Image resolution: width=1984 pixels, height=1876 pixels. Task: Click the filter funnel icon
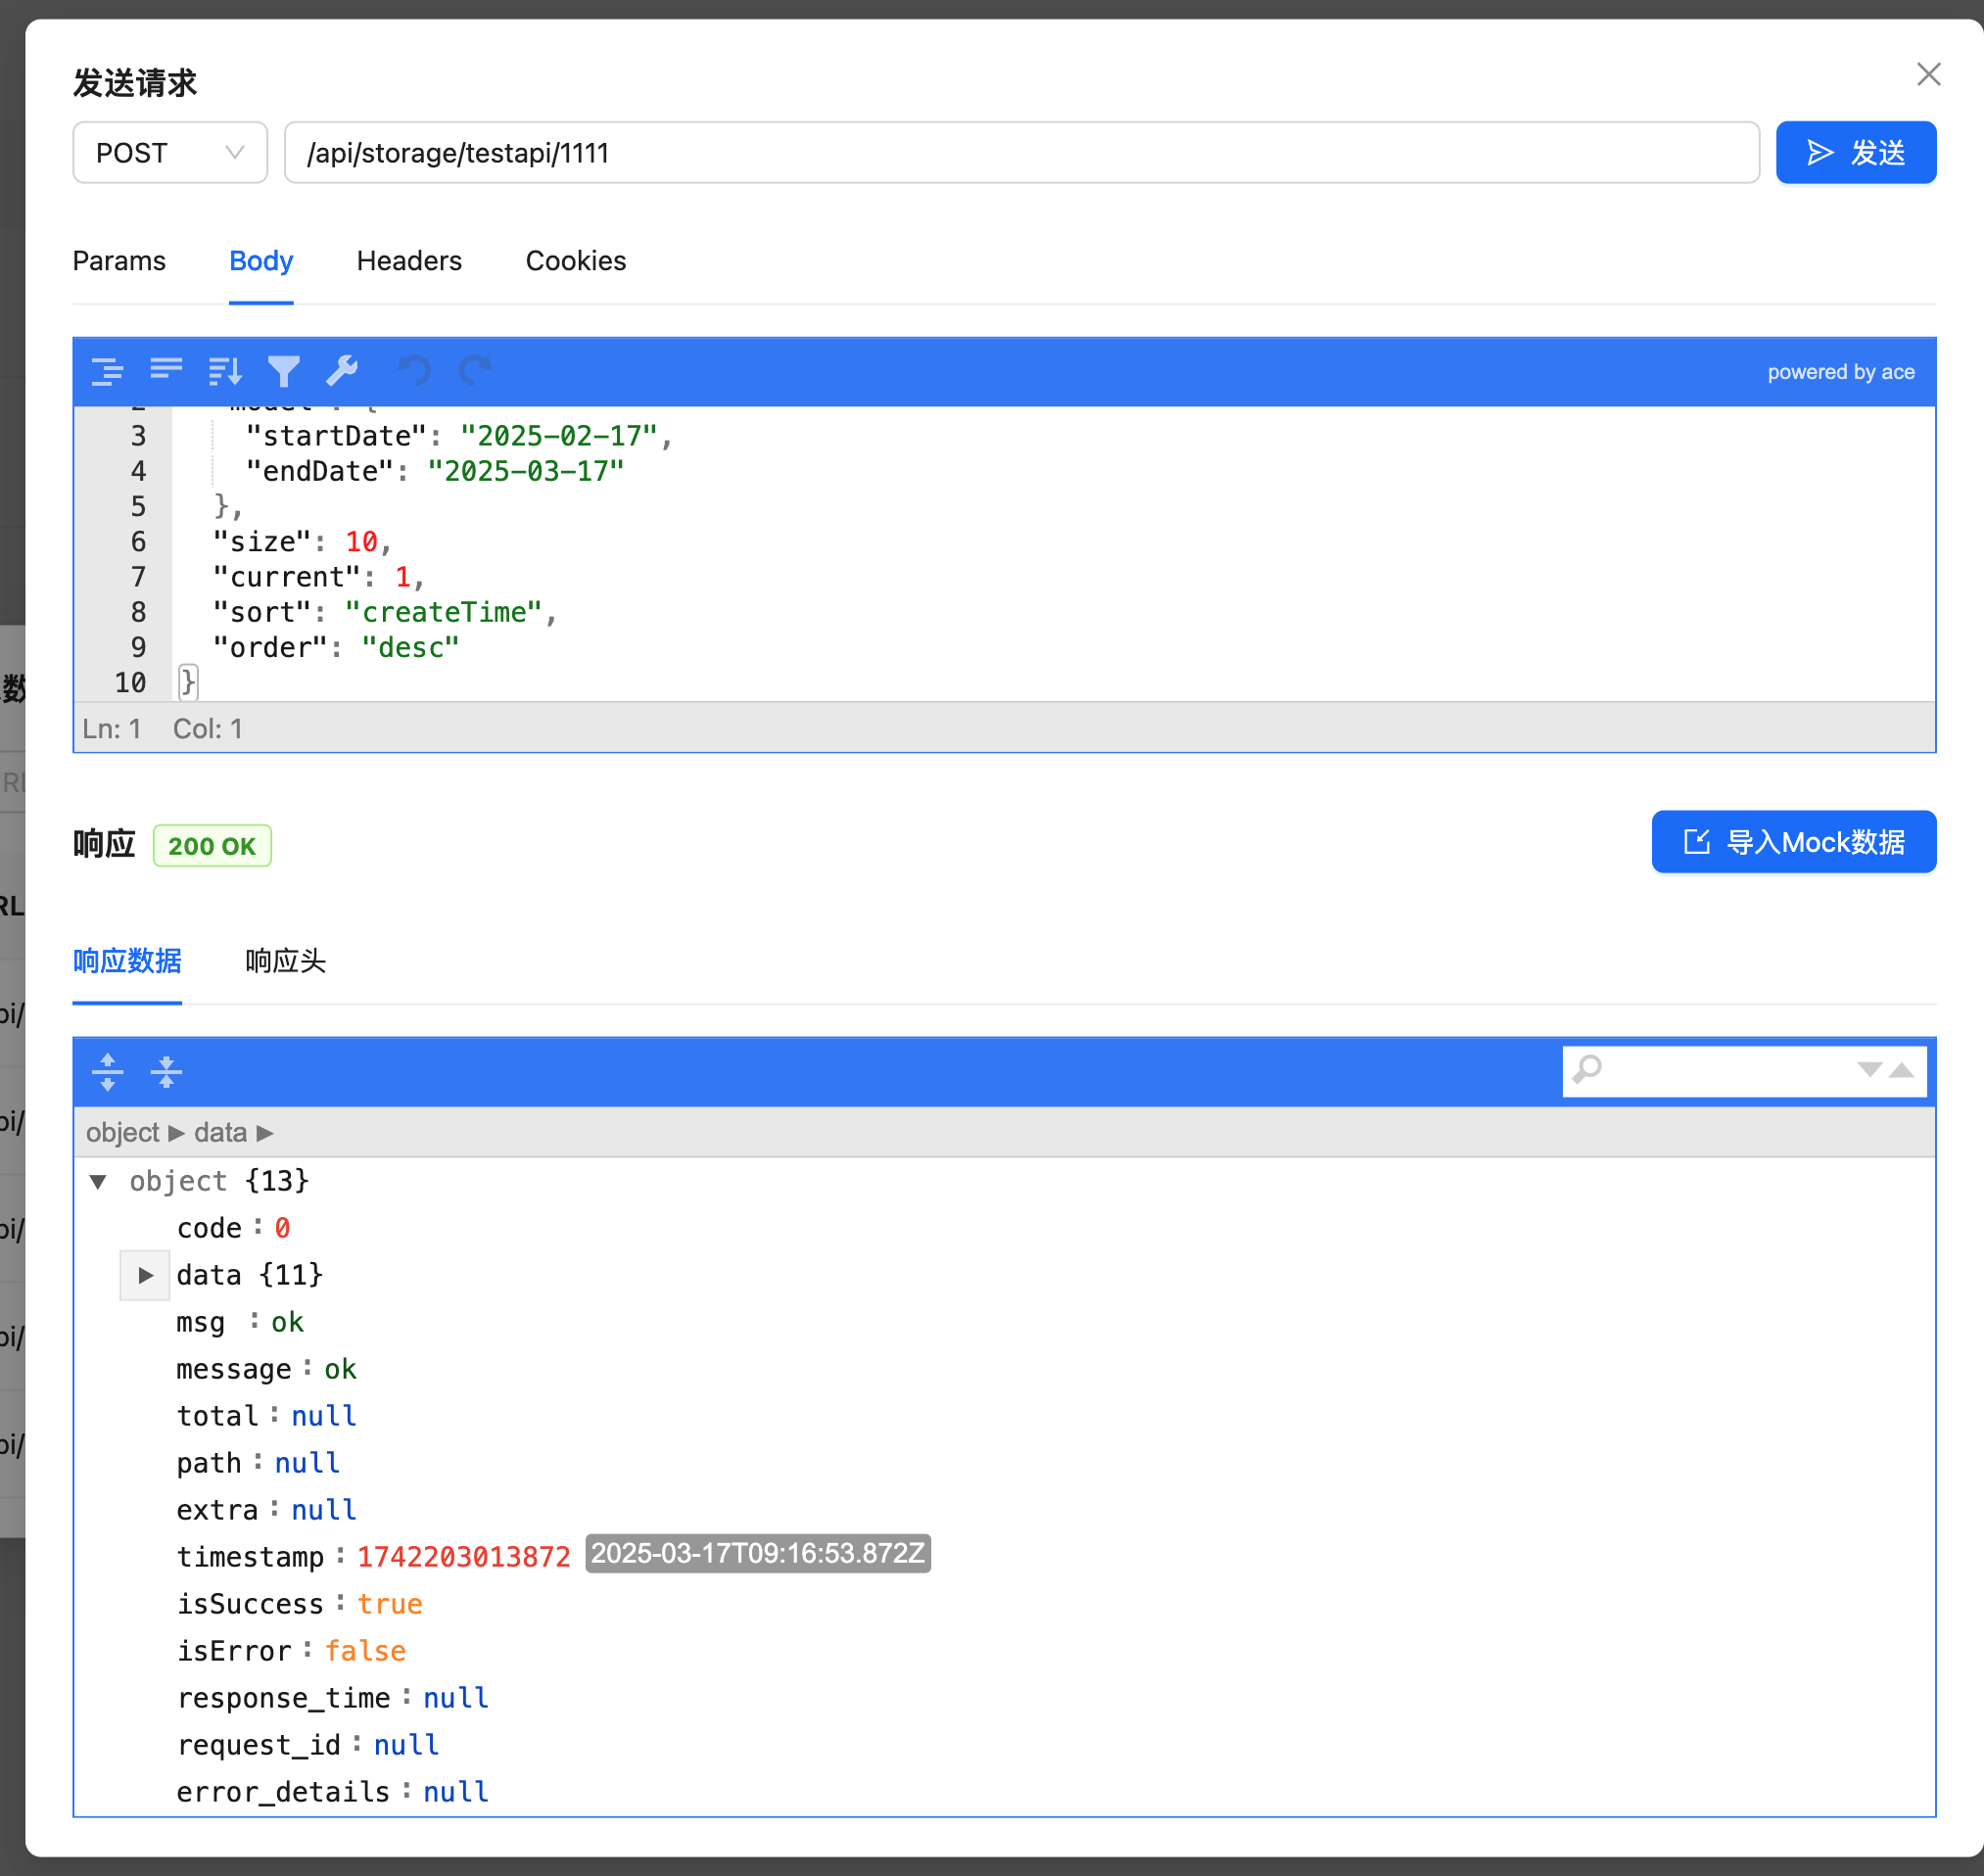point(284,371)
